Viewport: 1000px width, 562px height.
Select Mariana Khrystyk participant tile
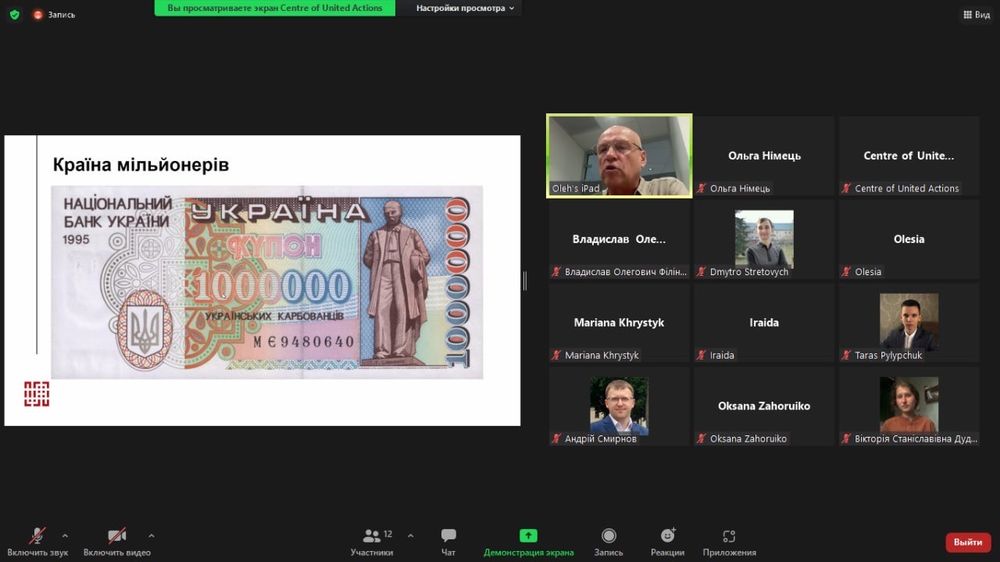click(x=619, y=323)
